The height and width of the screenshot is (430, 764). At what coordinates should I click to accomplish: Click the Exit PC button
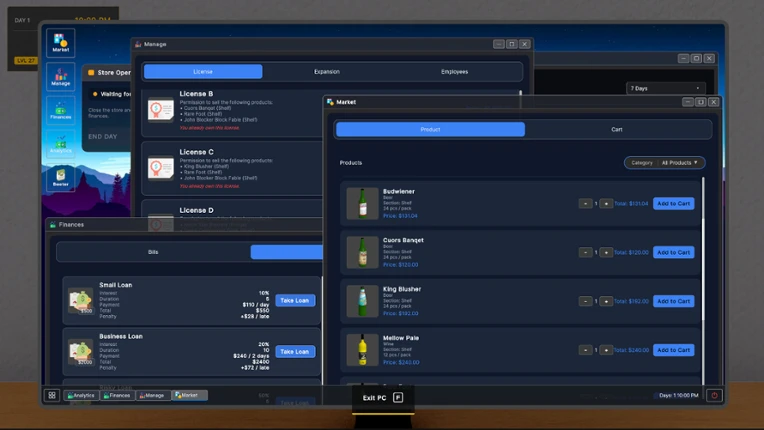(382, 398)
